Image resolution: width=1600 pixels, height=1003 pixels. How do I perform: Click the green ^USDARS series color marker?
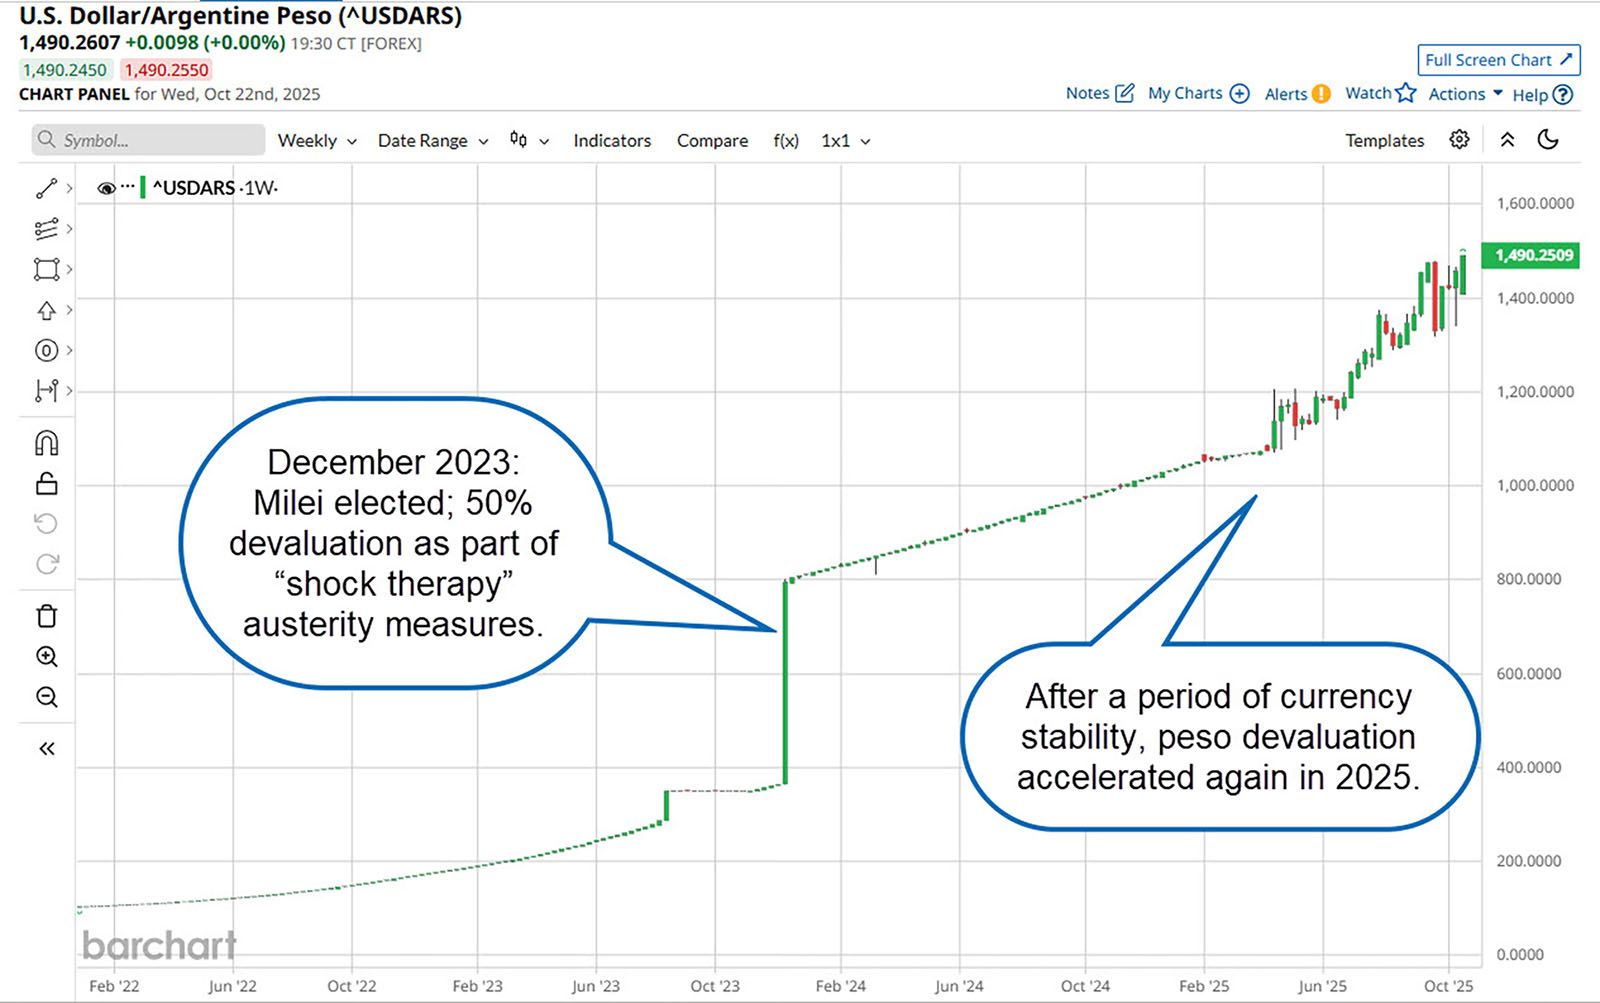click(143, 187)
